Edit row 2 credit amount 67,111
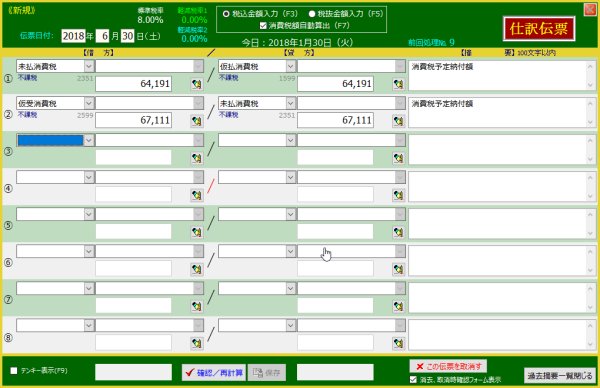 point(335,121)
